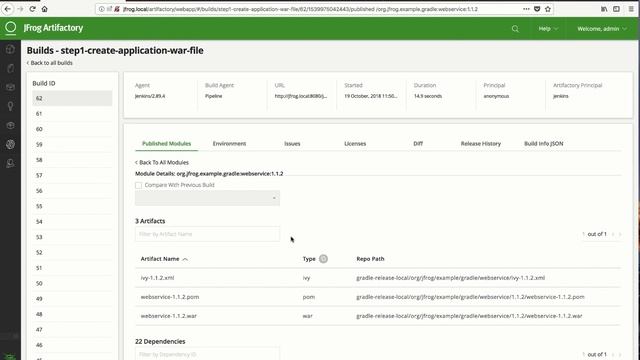Open Artifacts icon in left sidebar
Screen dimensions: 640x360
10,68
